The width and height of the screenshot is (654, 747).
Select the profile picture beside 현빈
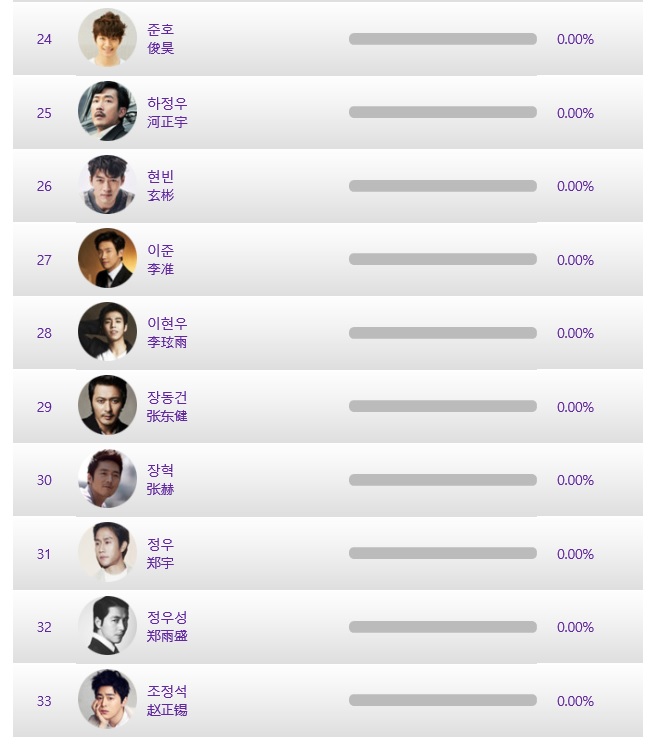[x=107, y=184]
